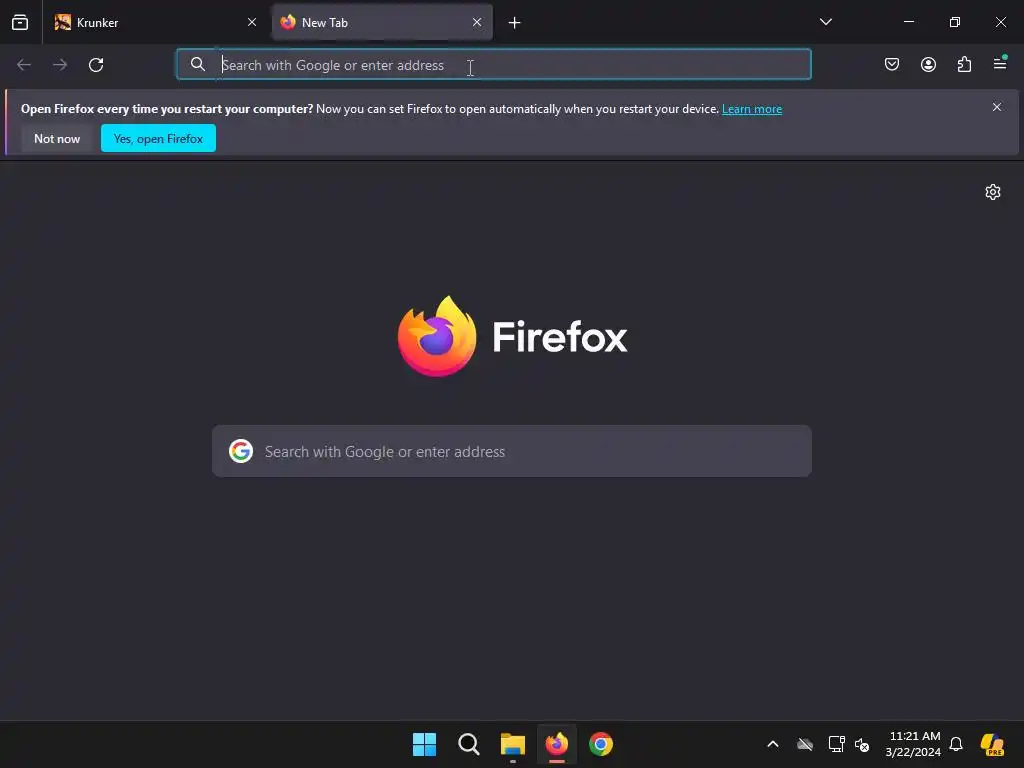Open the clock and date 11:21 AM
The image size is (1024, 768).
coord(913,744)
